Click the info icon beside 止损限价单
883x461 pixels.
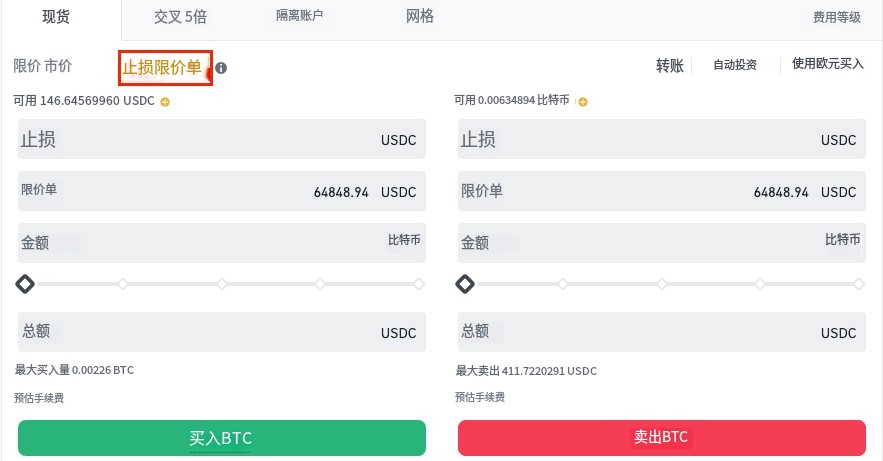point(221,68)
